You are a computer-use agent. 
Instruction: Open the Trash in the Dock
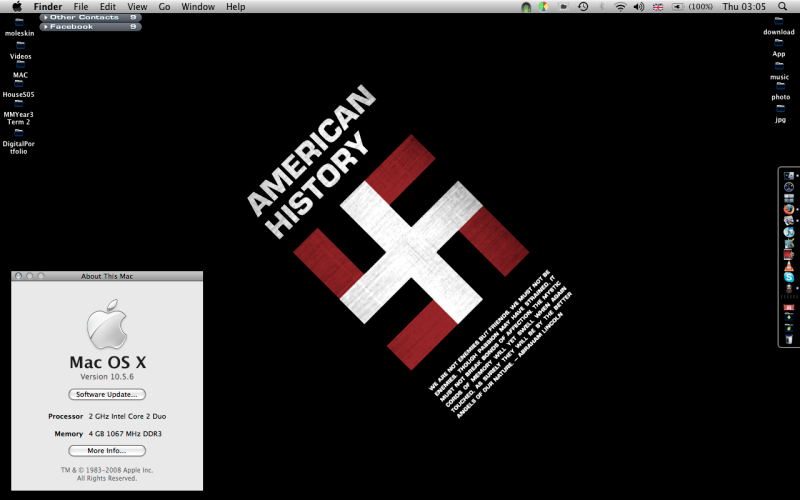pyautogui.click(x=789, y=338)
